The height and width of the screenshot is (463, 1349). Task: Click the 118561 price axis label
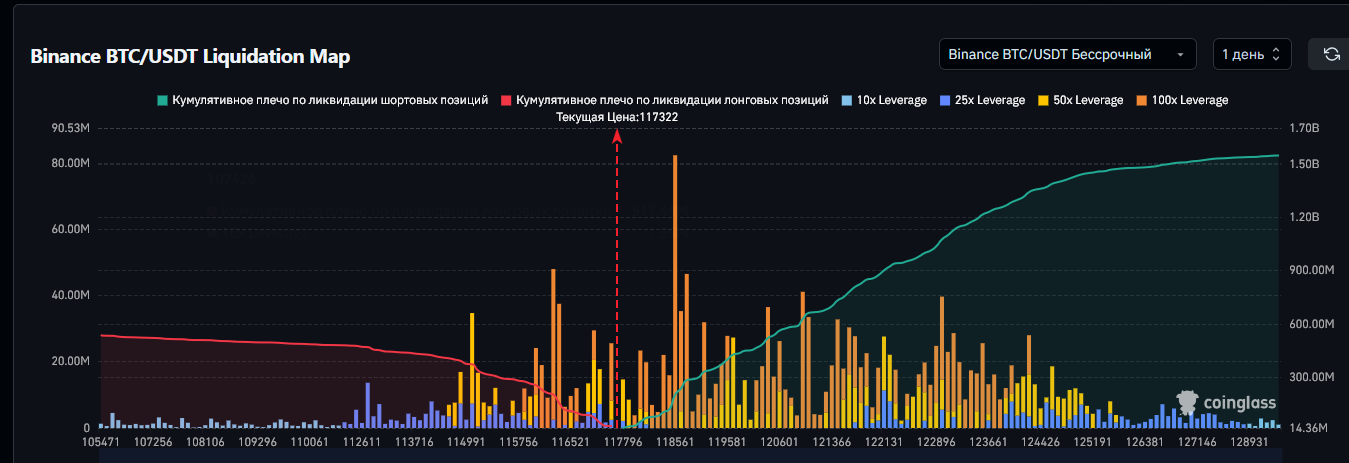click(677, 441)
